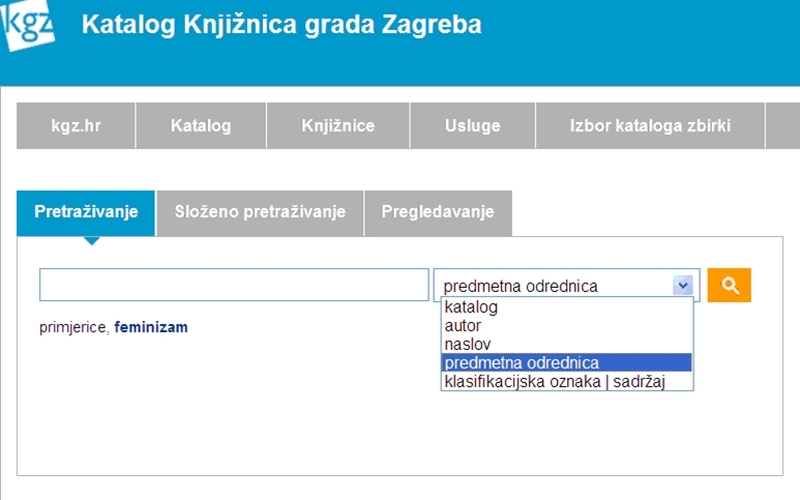Select Usluge in the navigation bar

pos(473,126)
